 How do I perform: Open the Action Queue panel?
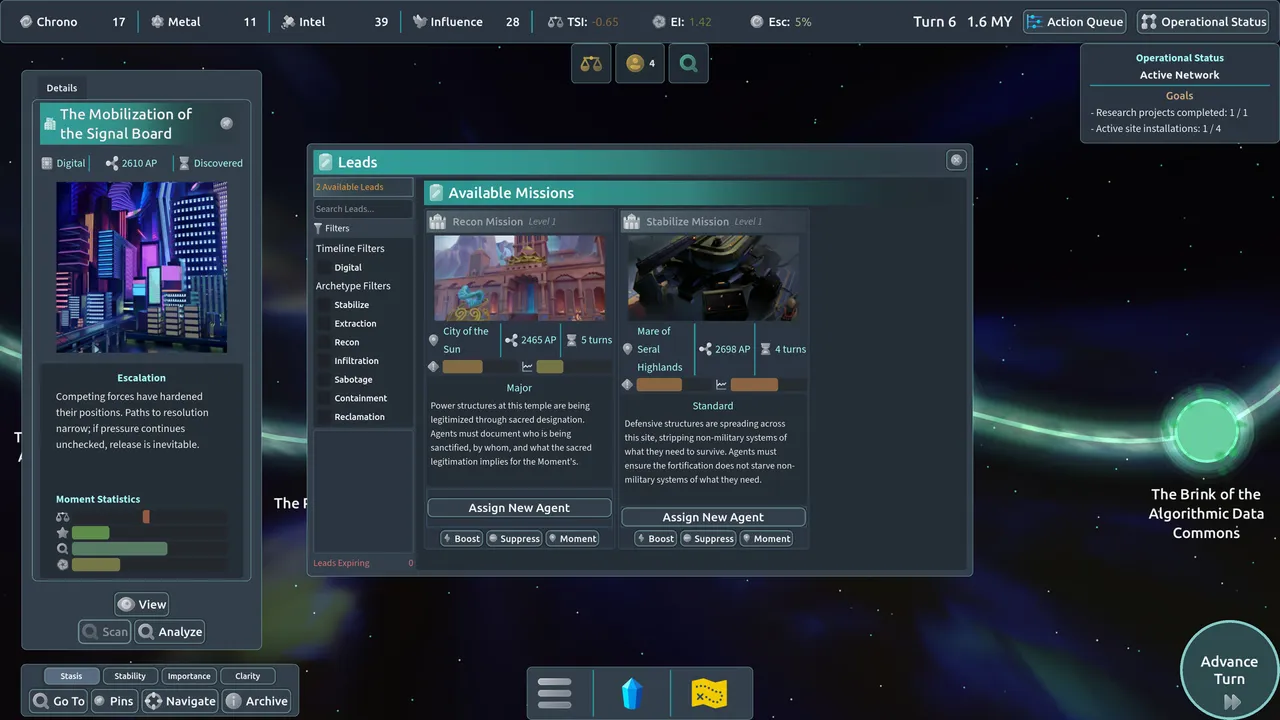pos(1075,22)
